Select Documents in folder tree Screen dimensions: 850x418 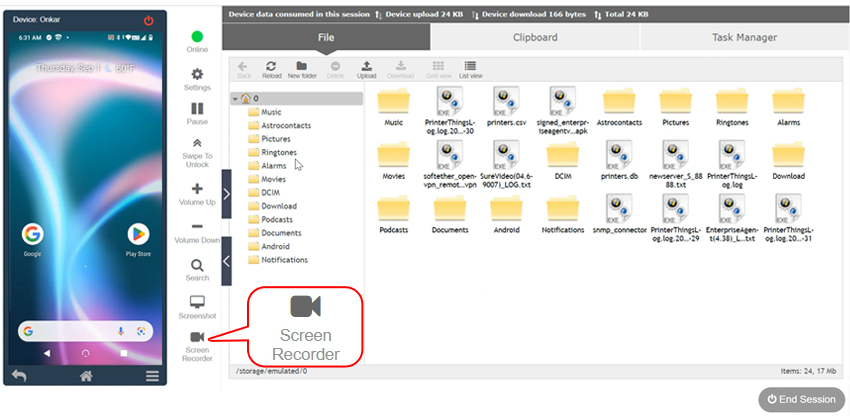(x=281, y=233)
